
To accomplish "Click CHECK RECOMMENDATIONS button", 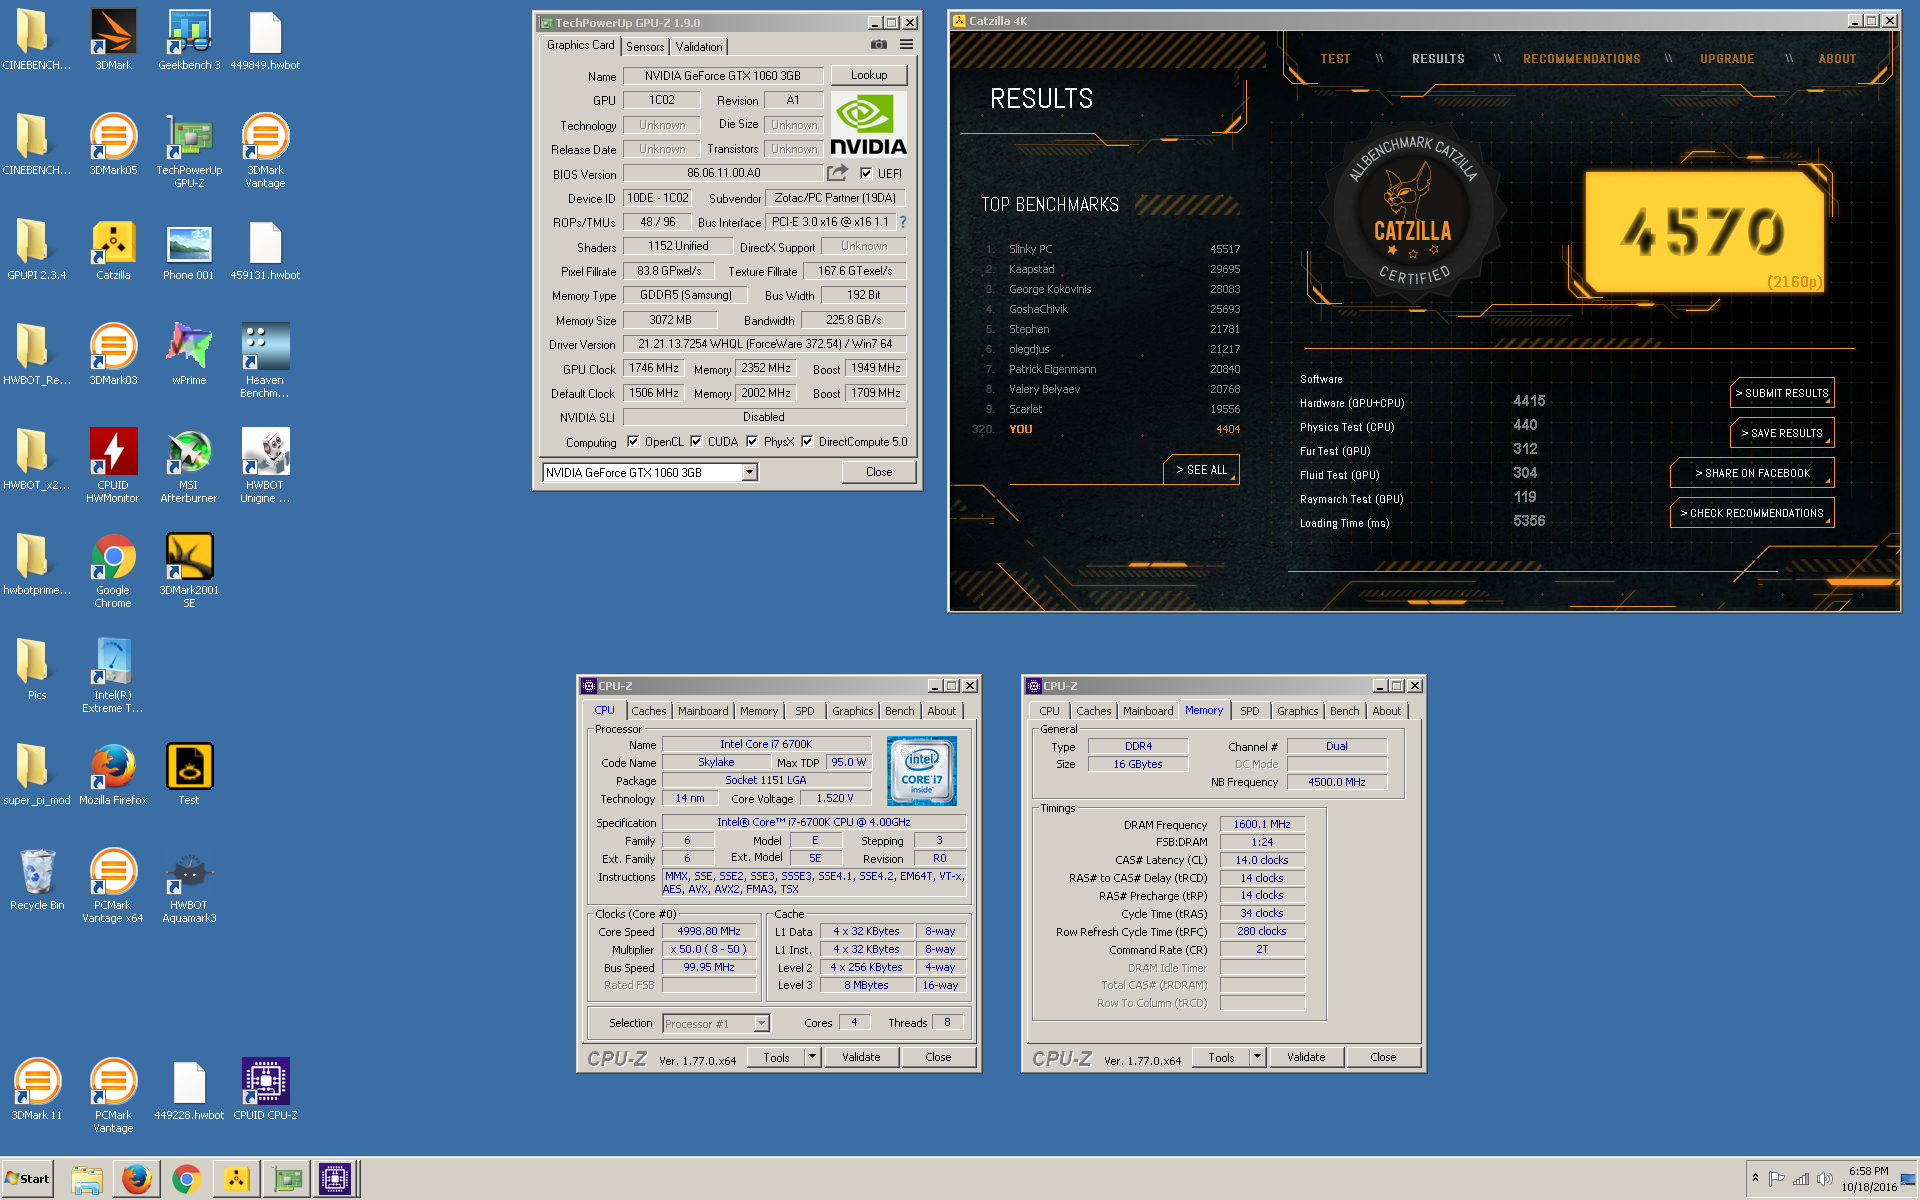I will click(1752, 513).
